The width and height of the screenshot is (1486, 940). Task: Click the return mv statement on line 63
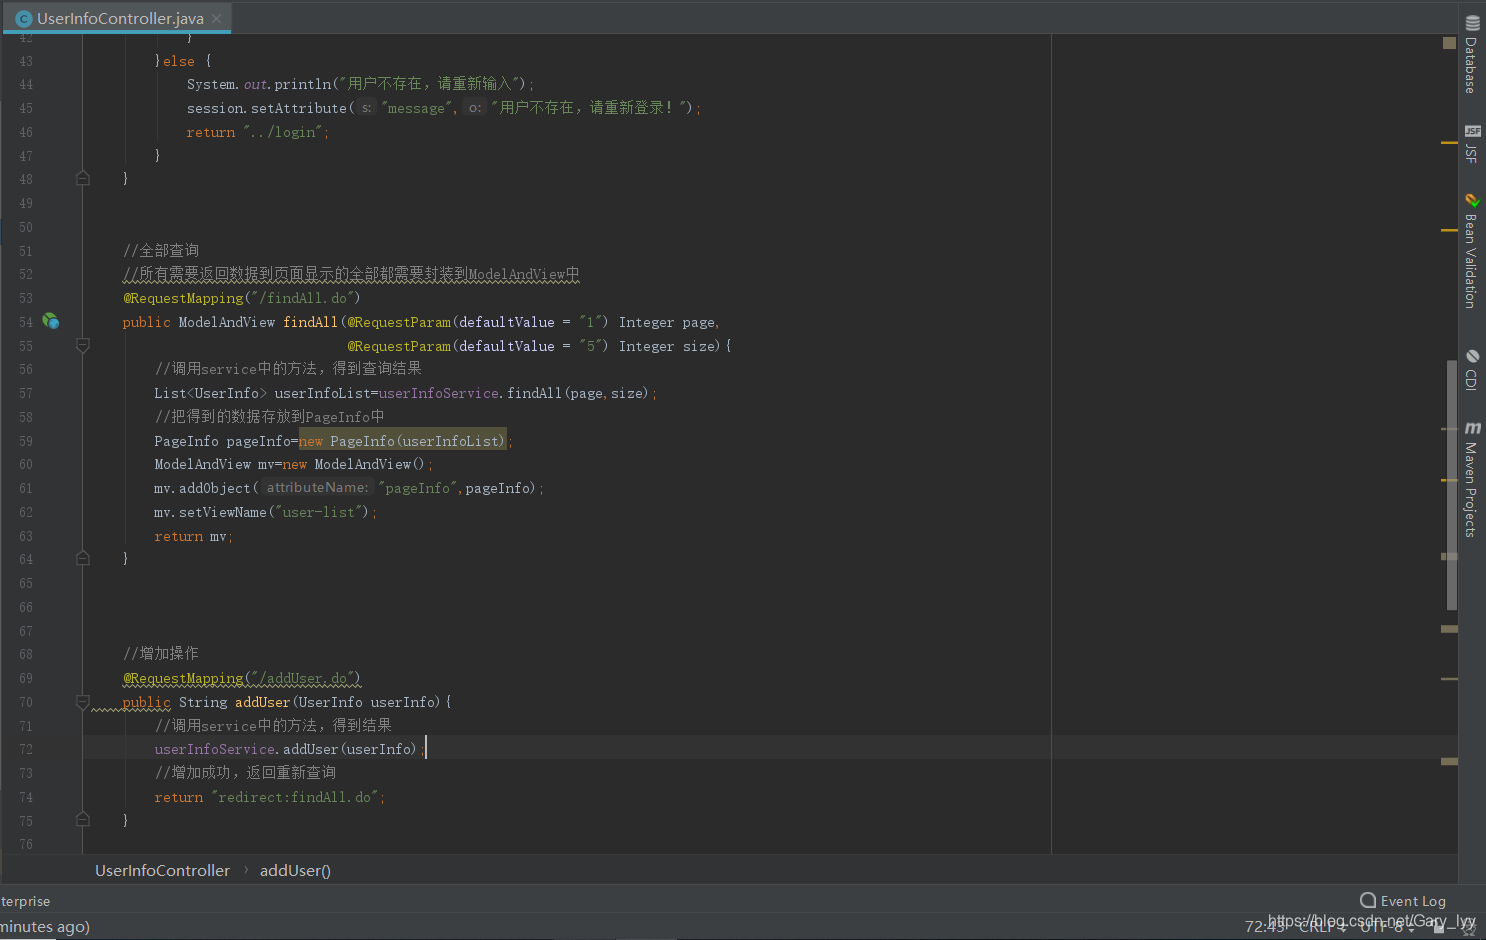click(x=193, y=536)
